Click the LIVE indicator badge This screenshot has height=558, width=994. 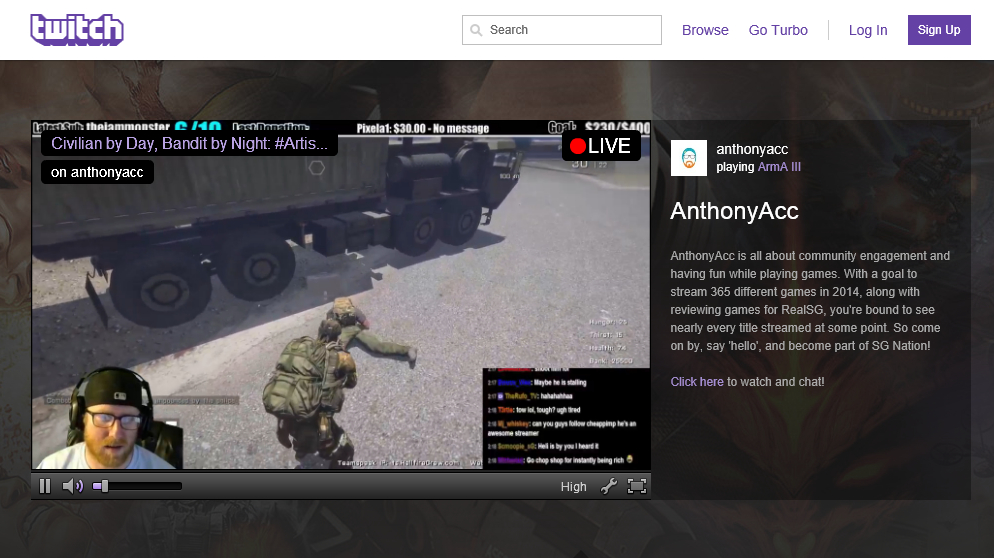click(x=600, y=146)
